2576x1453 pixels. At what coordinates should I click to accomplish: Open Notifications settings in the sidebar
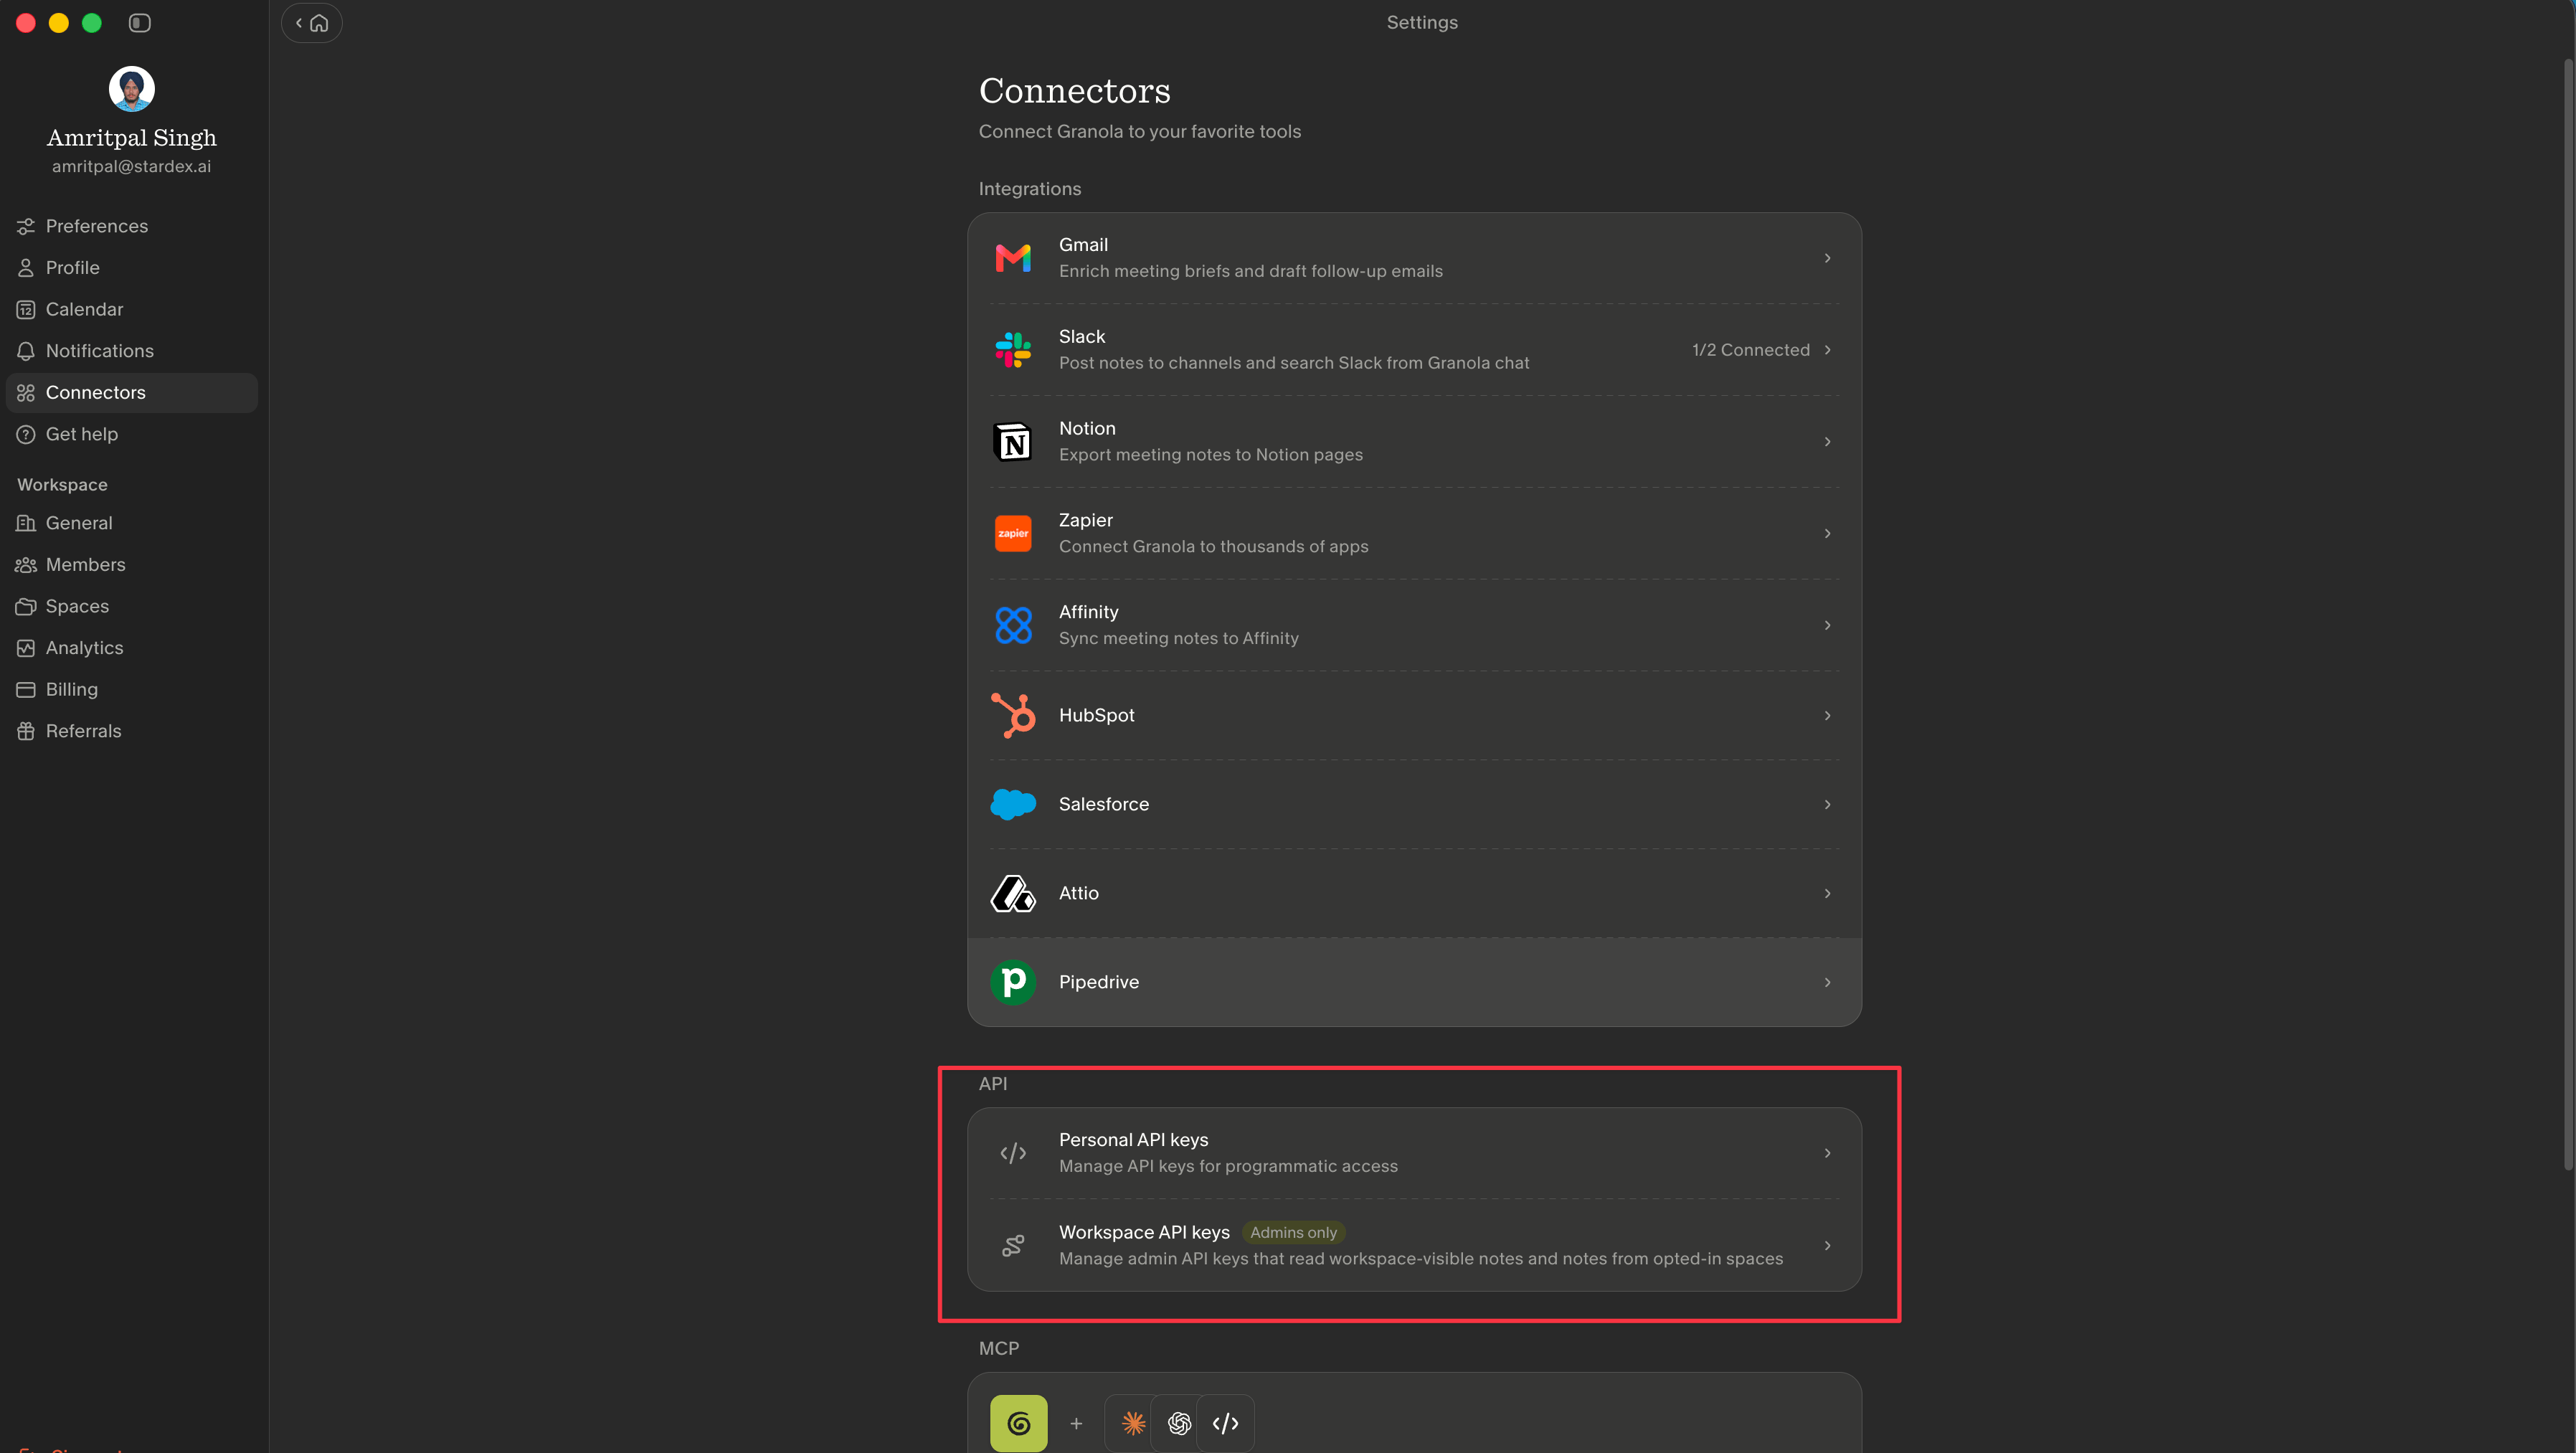(x=132, y=351)
